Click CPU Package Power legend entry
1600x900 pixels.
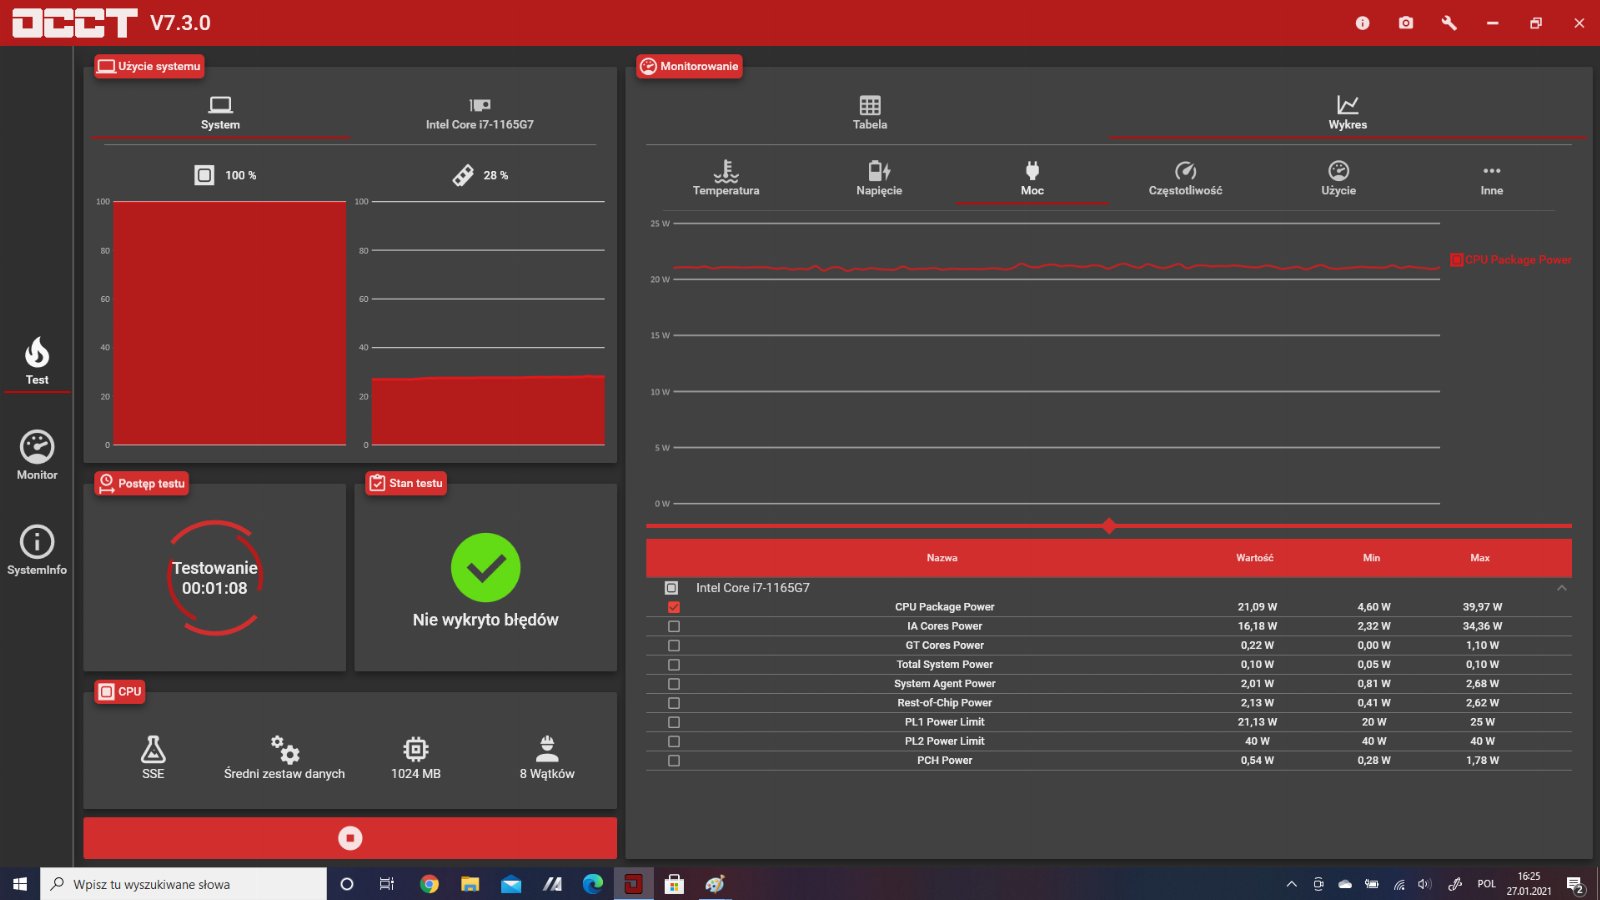click(x=1511, y=260)
